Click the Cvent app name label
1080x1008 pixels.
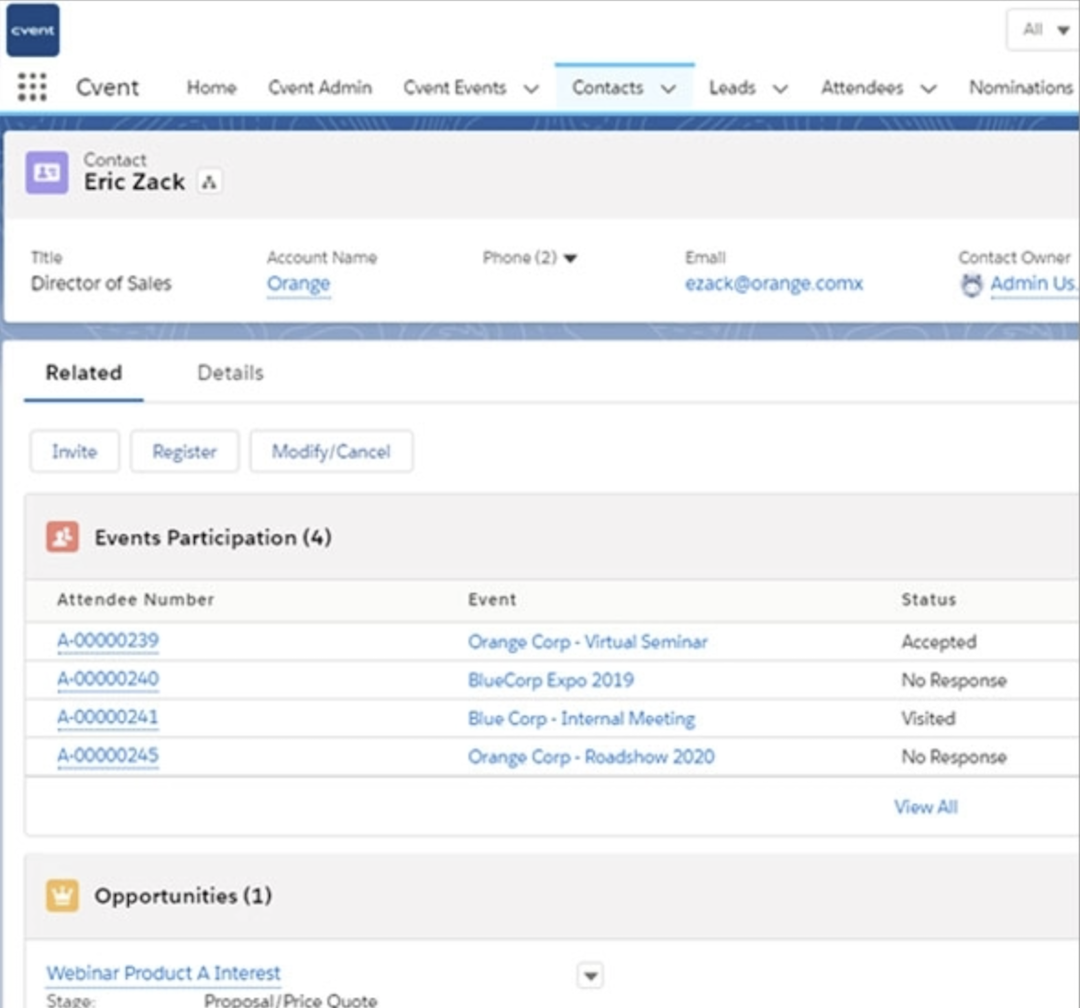[107, 88]
